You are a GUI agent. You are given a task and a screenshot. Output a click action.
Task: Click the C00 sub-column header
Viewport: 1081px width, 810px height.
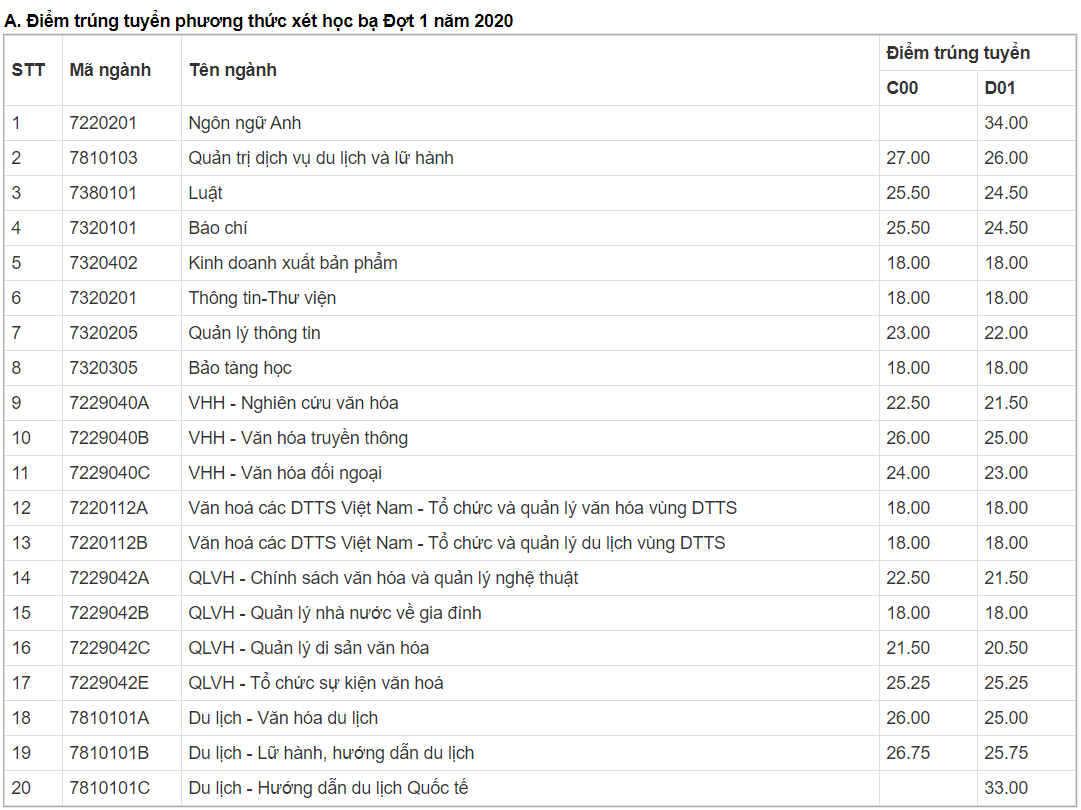coord(902,88)
